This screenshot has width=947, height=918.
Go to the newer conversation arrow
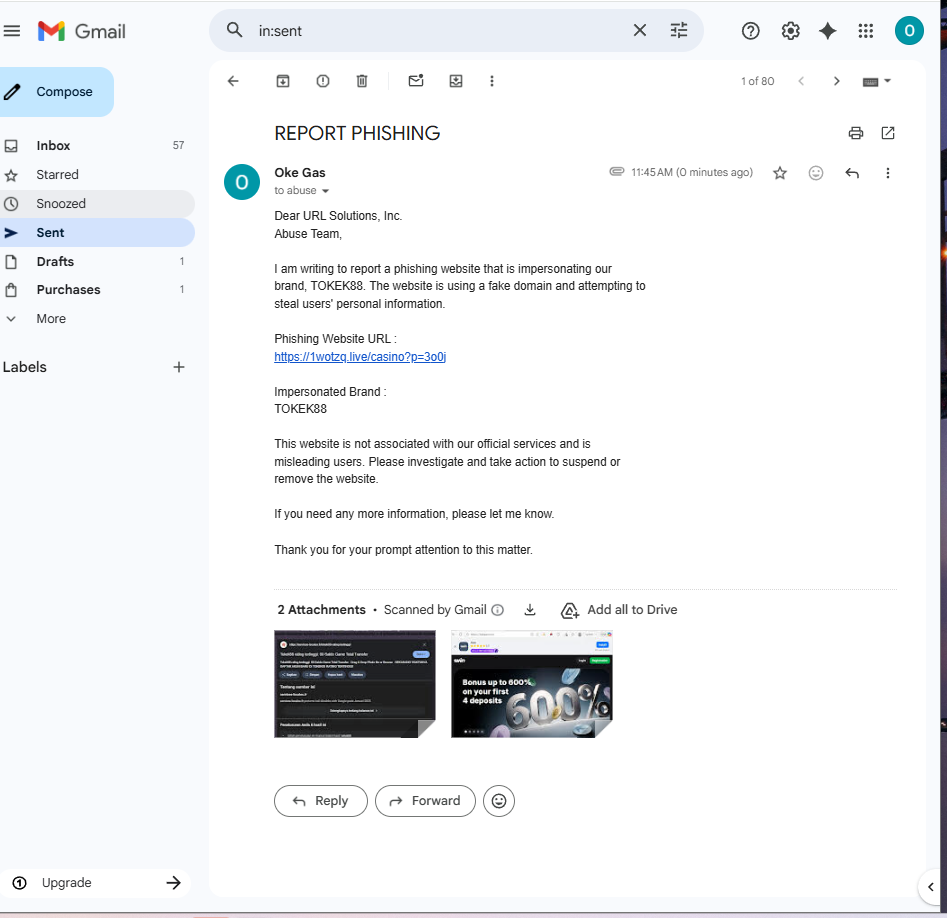pos(801,81)
